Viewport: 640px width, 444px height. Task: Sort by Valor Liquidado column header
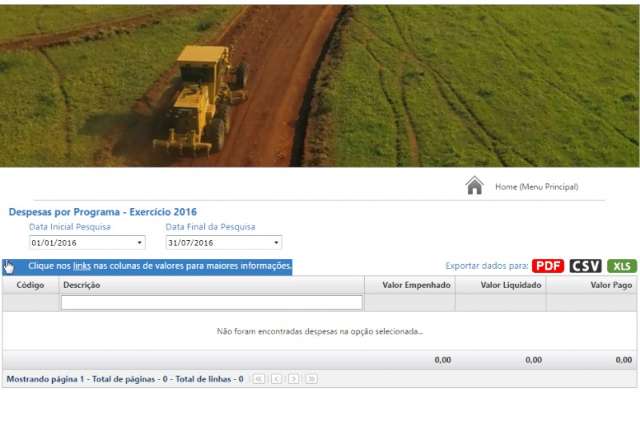(x=500, y=285)
